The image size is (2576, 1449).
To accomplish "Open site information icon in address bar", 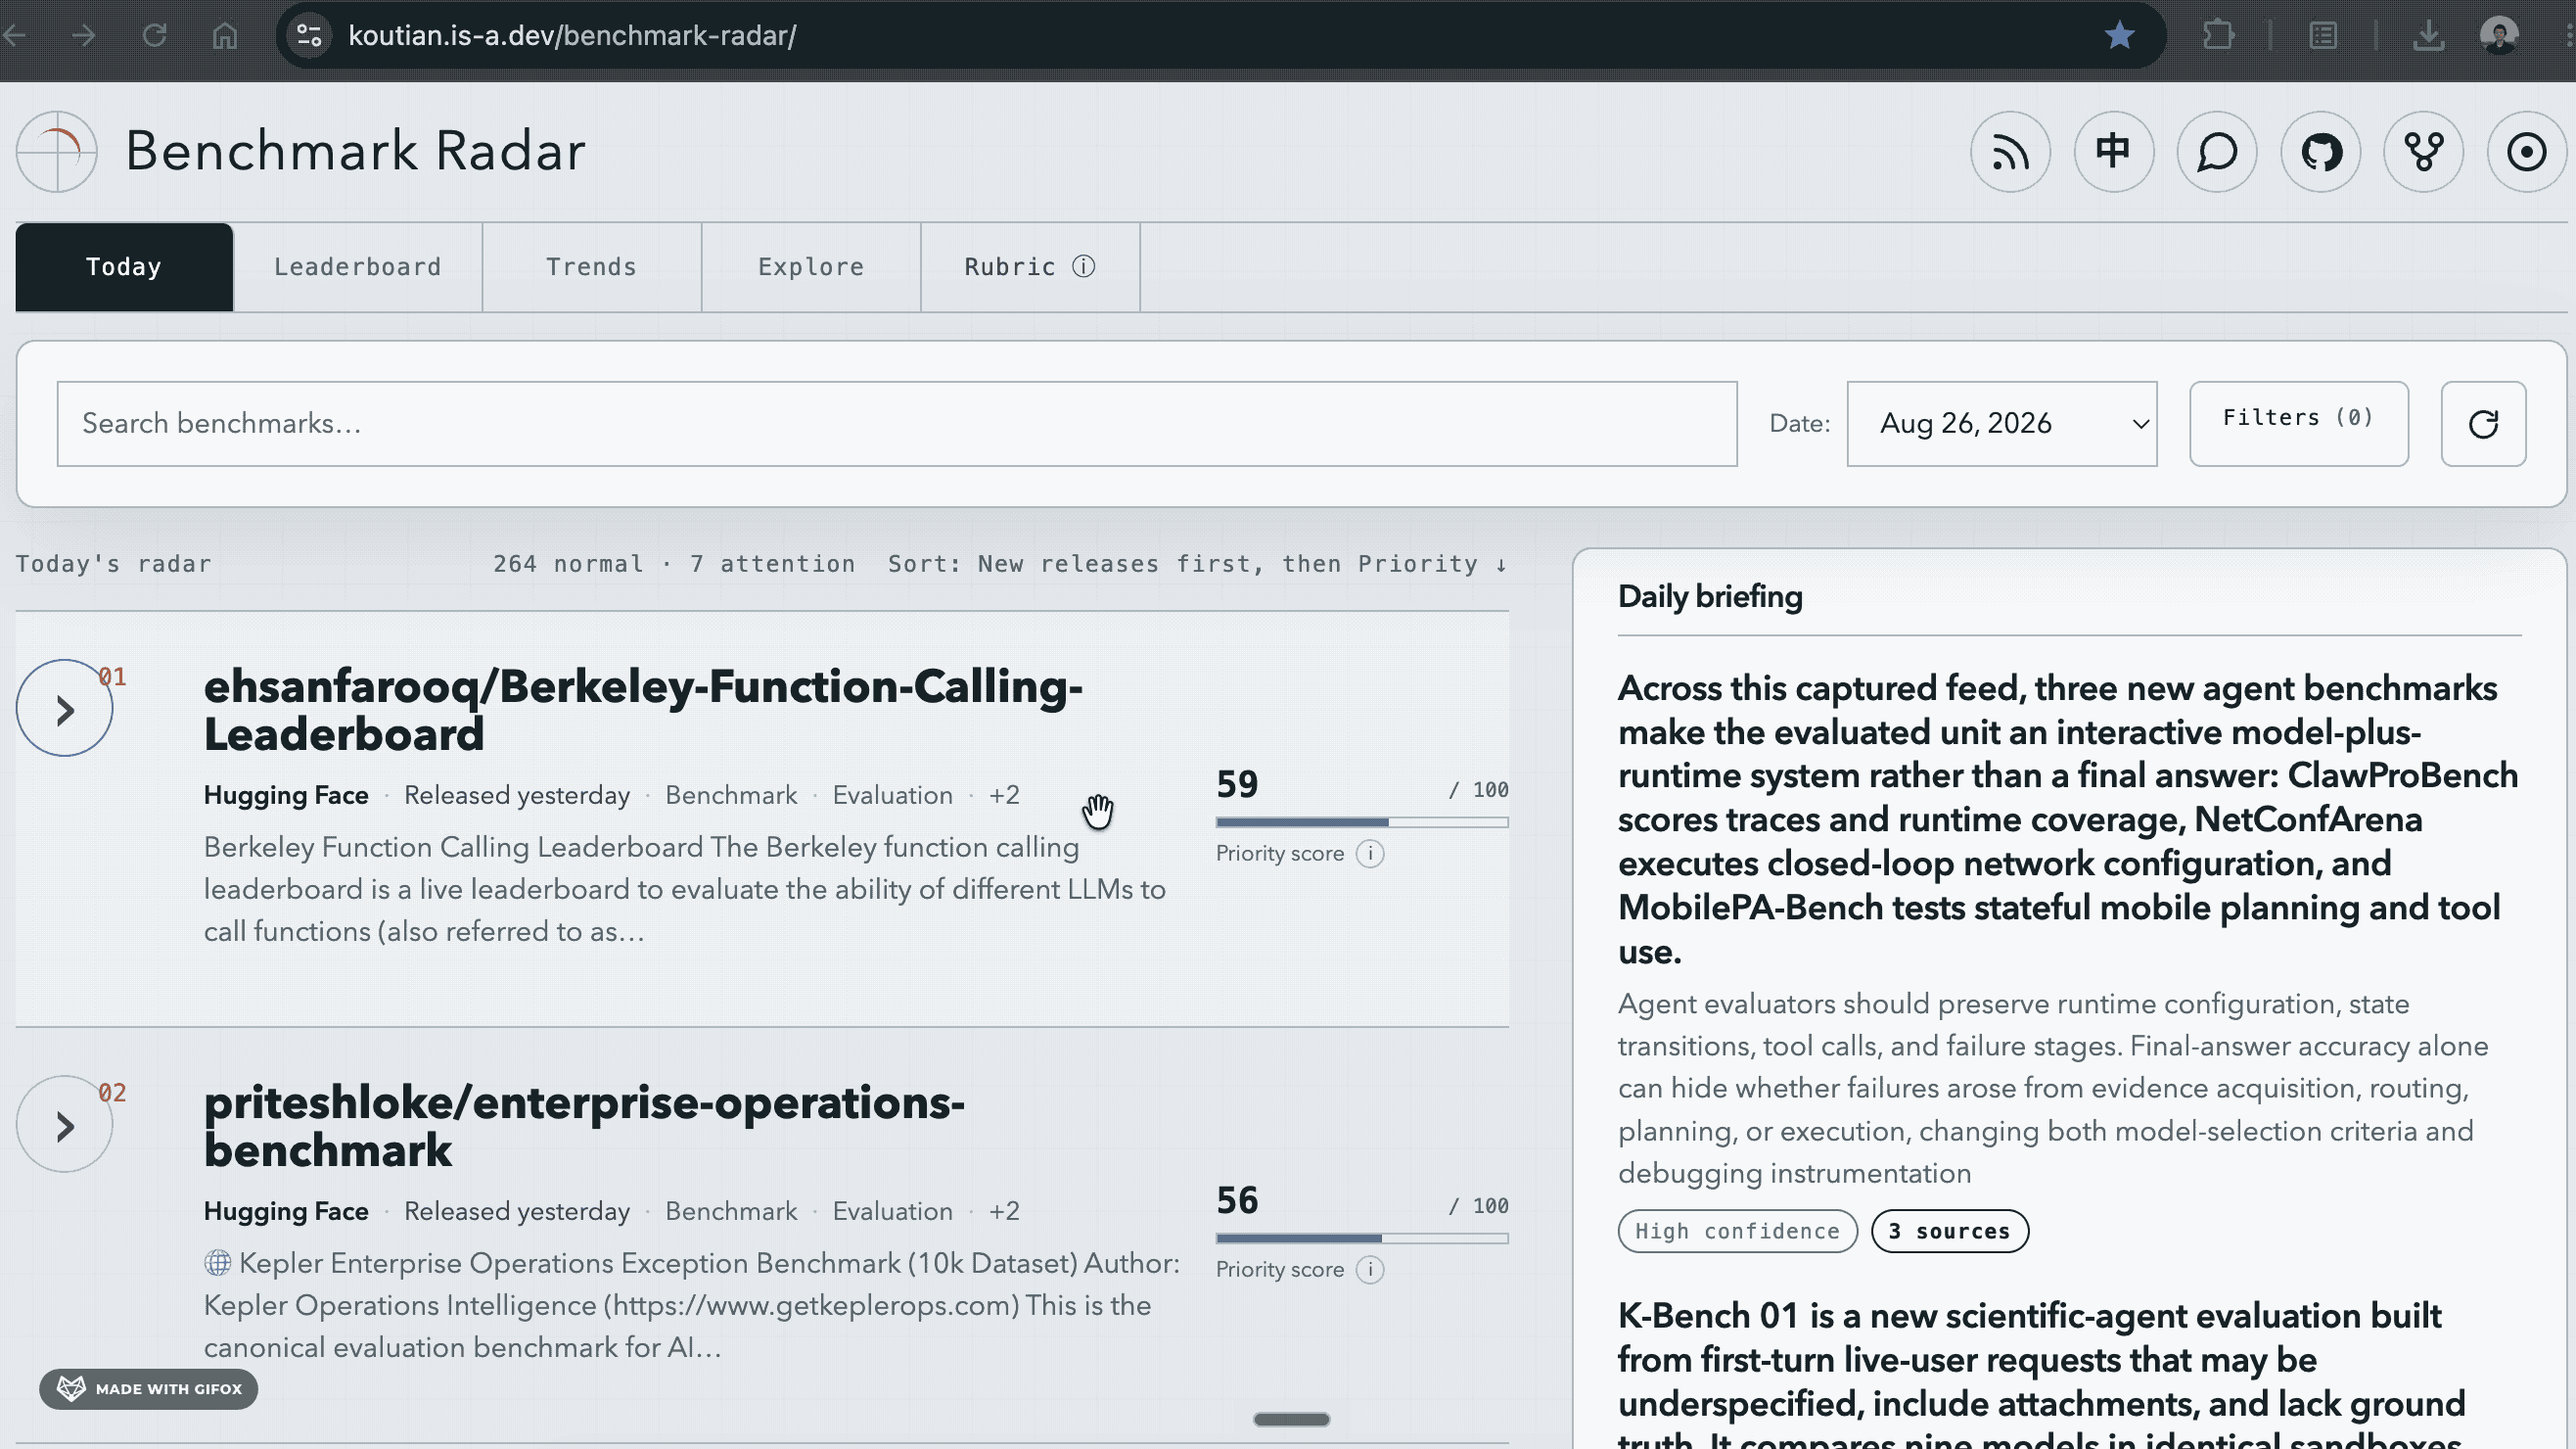I will [309, 36].
